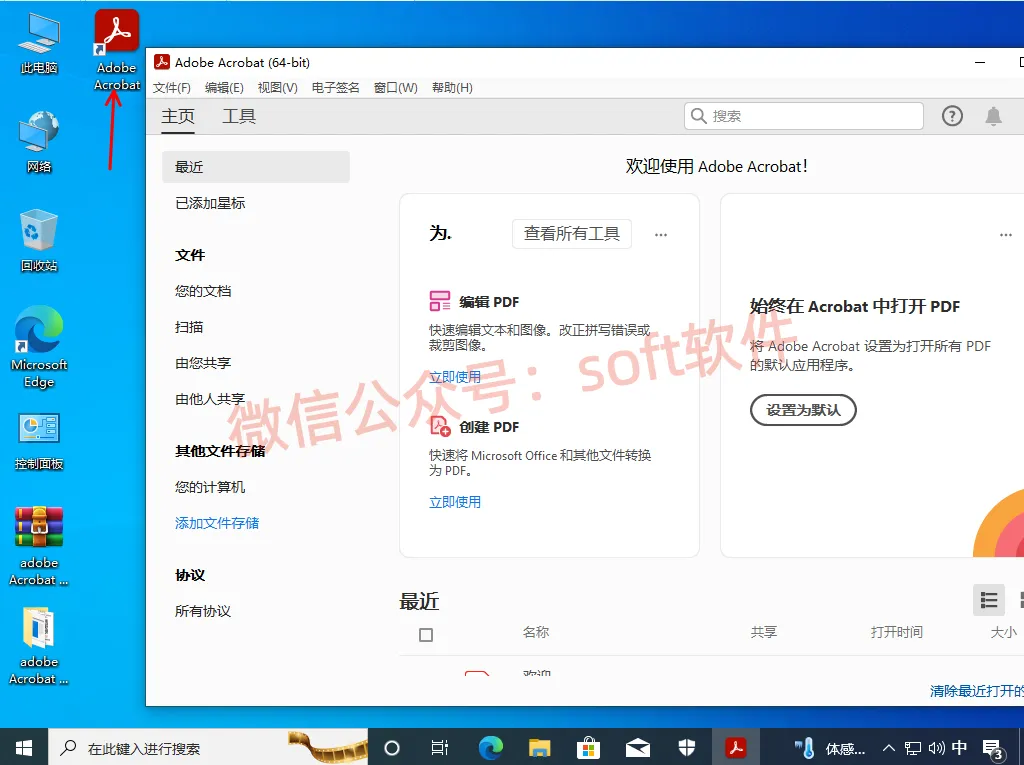Image resolution: width=1024 pixels, height=765 pixels.
Task: Open the 电子签名 menu
Action: tap(335, 88)
